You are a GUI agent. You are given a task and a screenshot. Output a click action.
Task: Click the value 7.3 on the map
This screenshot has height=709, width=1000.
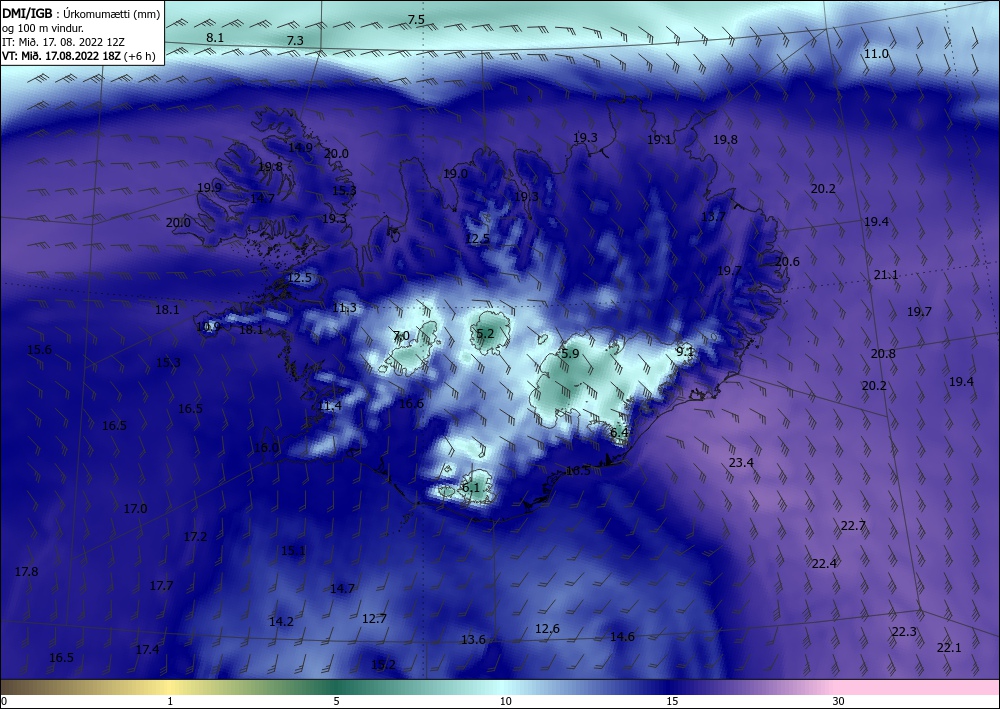pyautogui.click(x=295, y=41)
